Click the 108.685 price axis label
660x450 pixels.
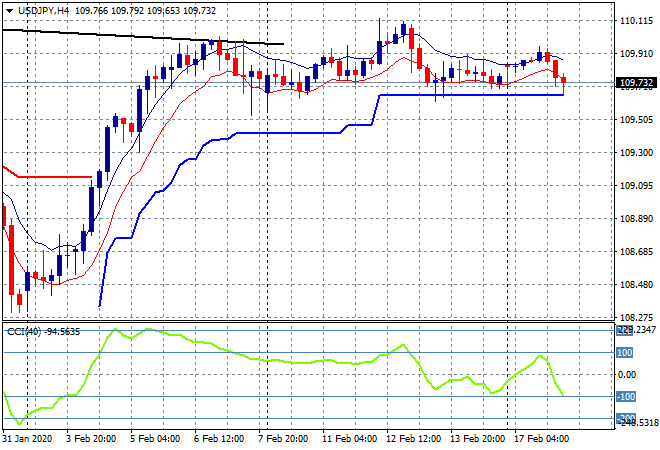click(636, 252)
